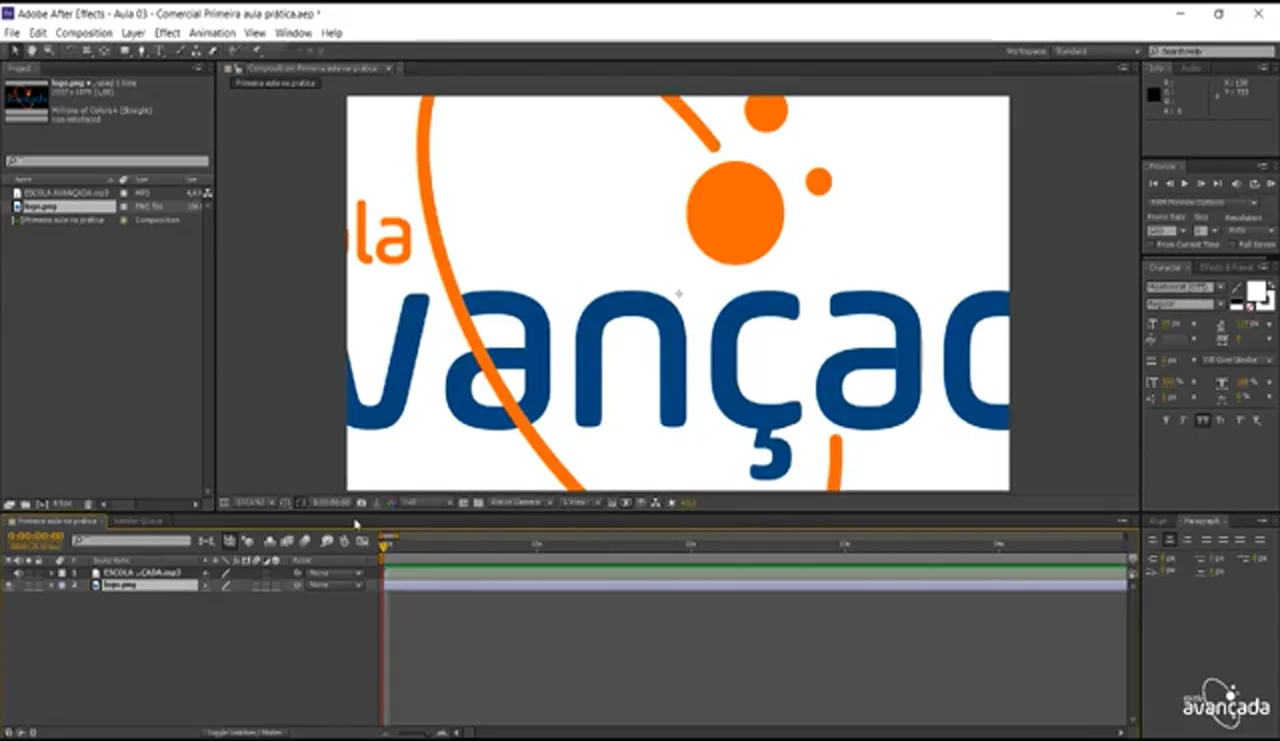The width and height of the screenshot is (1280, 741).
Task: Click the snapshot camera icon below viewer
Action: click(361, 502)
